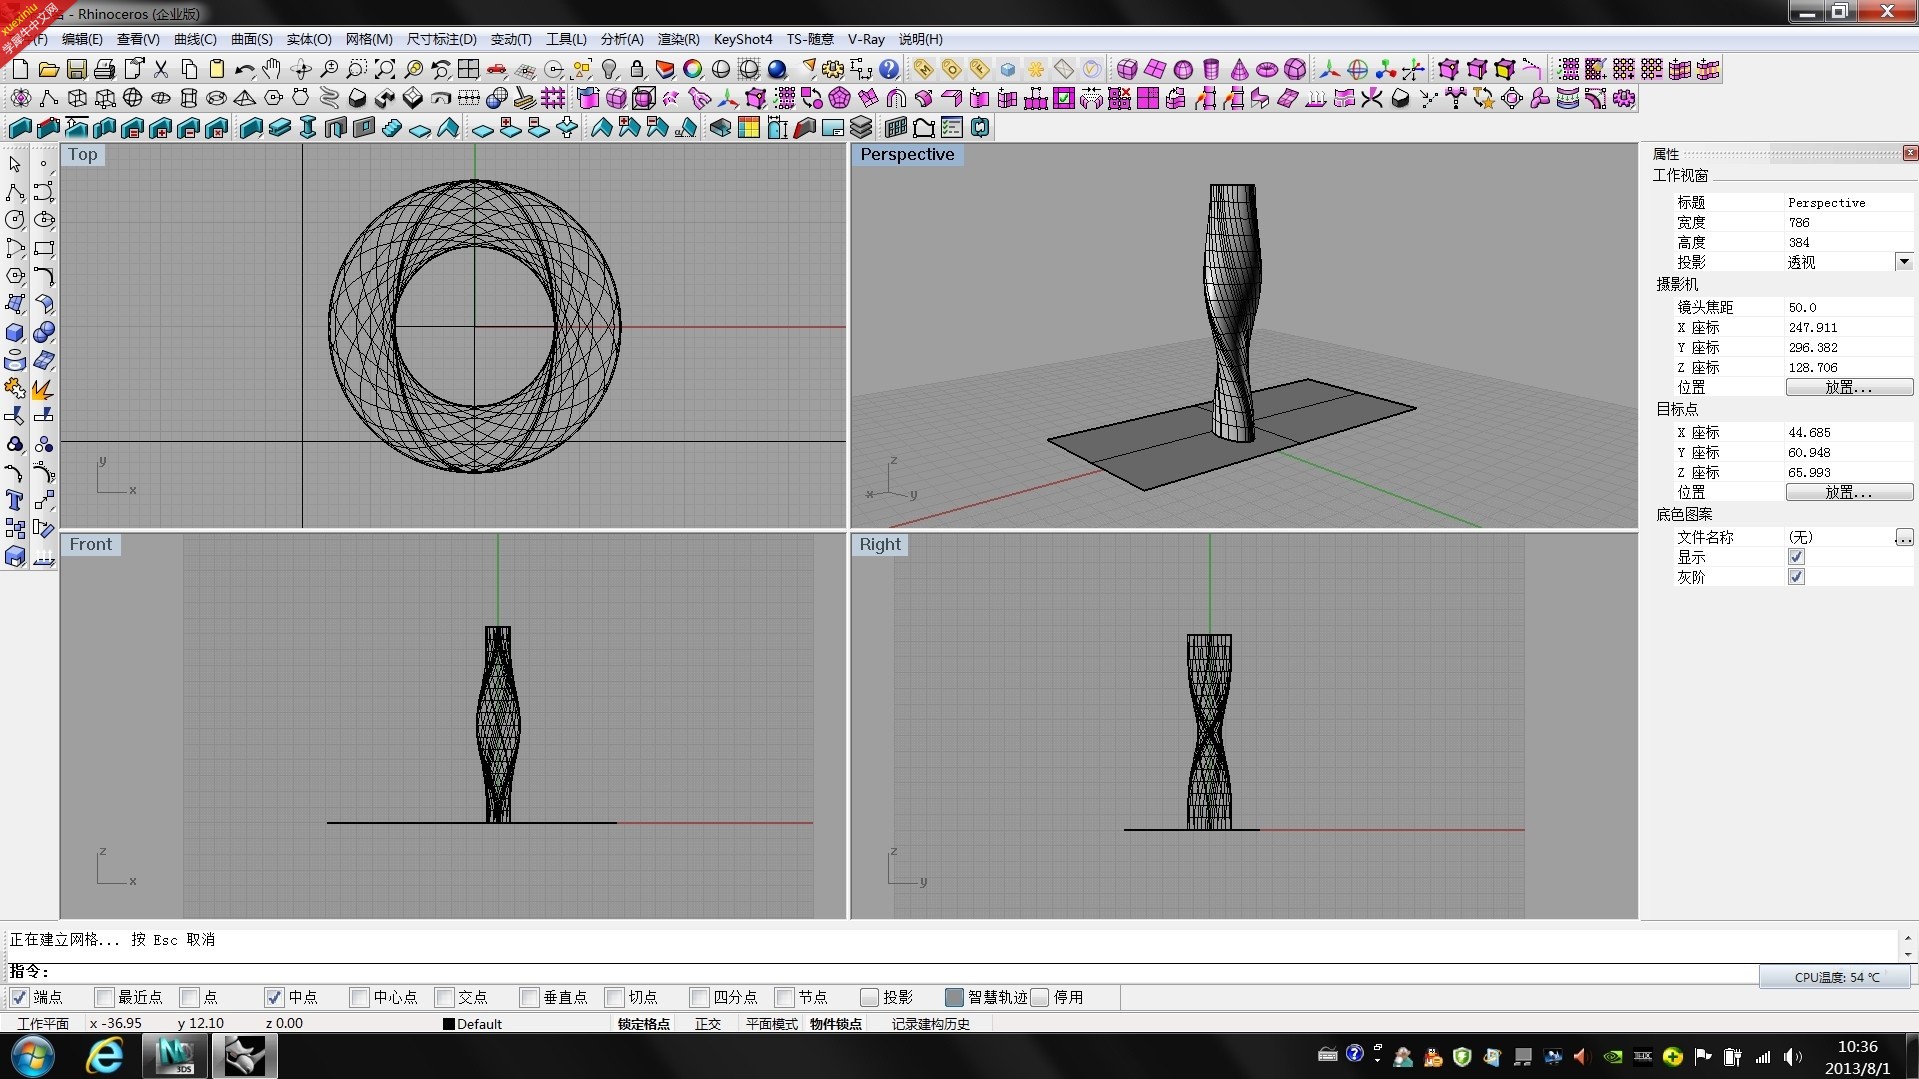Click the 镜头焦距 value 50.0 field
The width and height of the screenshot is (1919, 1079).
pos(1848,307)
